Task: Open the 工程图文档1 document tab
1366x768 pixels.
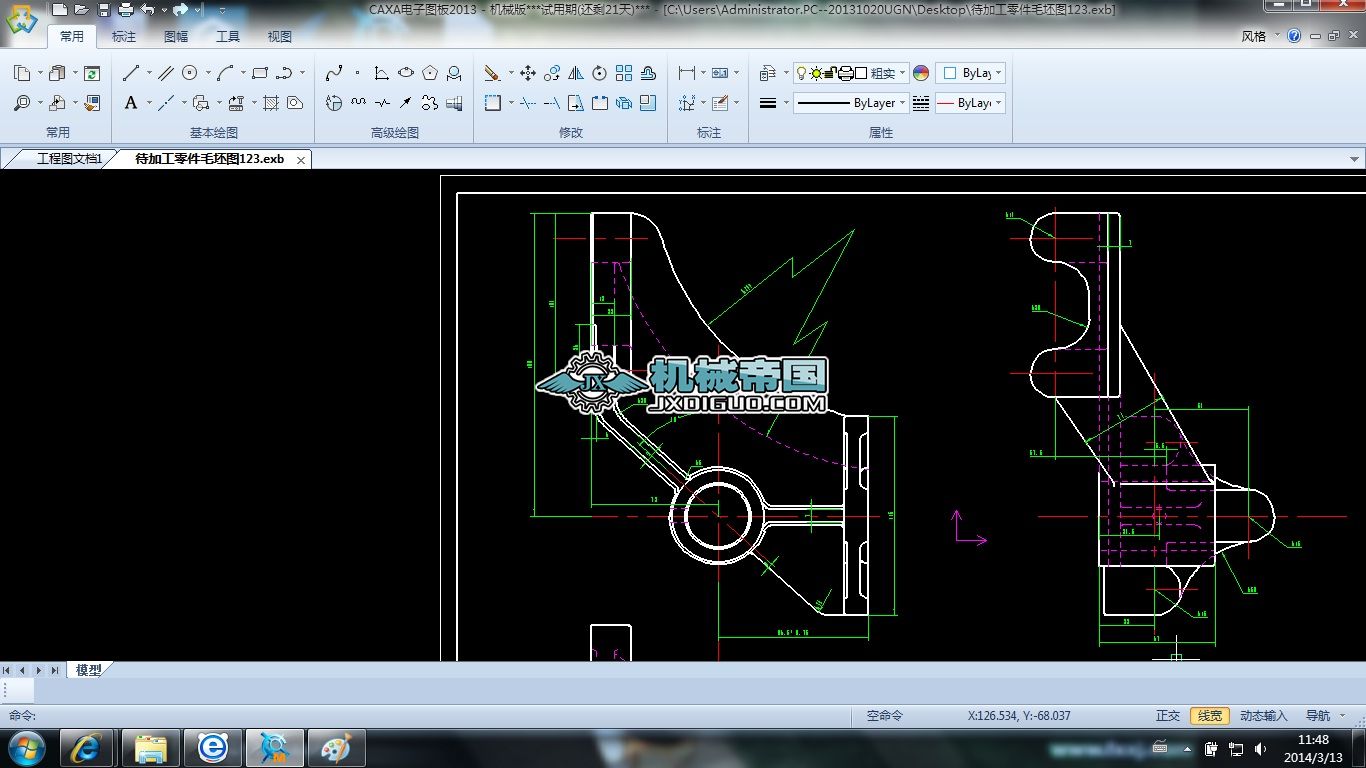Action: [68, 159]
